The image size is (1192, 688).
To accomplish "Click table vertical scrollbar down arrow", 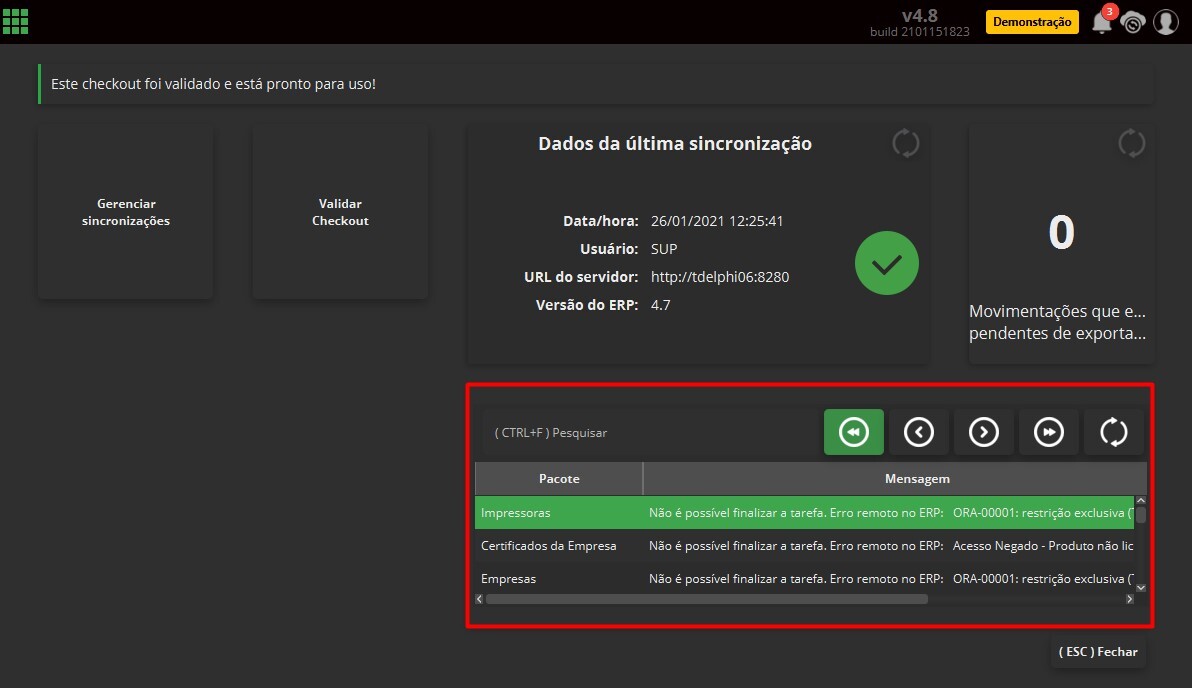I will [x=1140, y=588].
